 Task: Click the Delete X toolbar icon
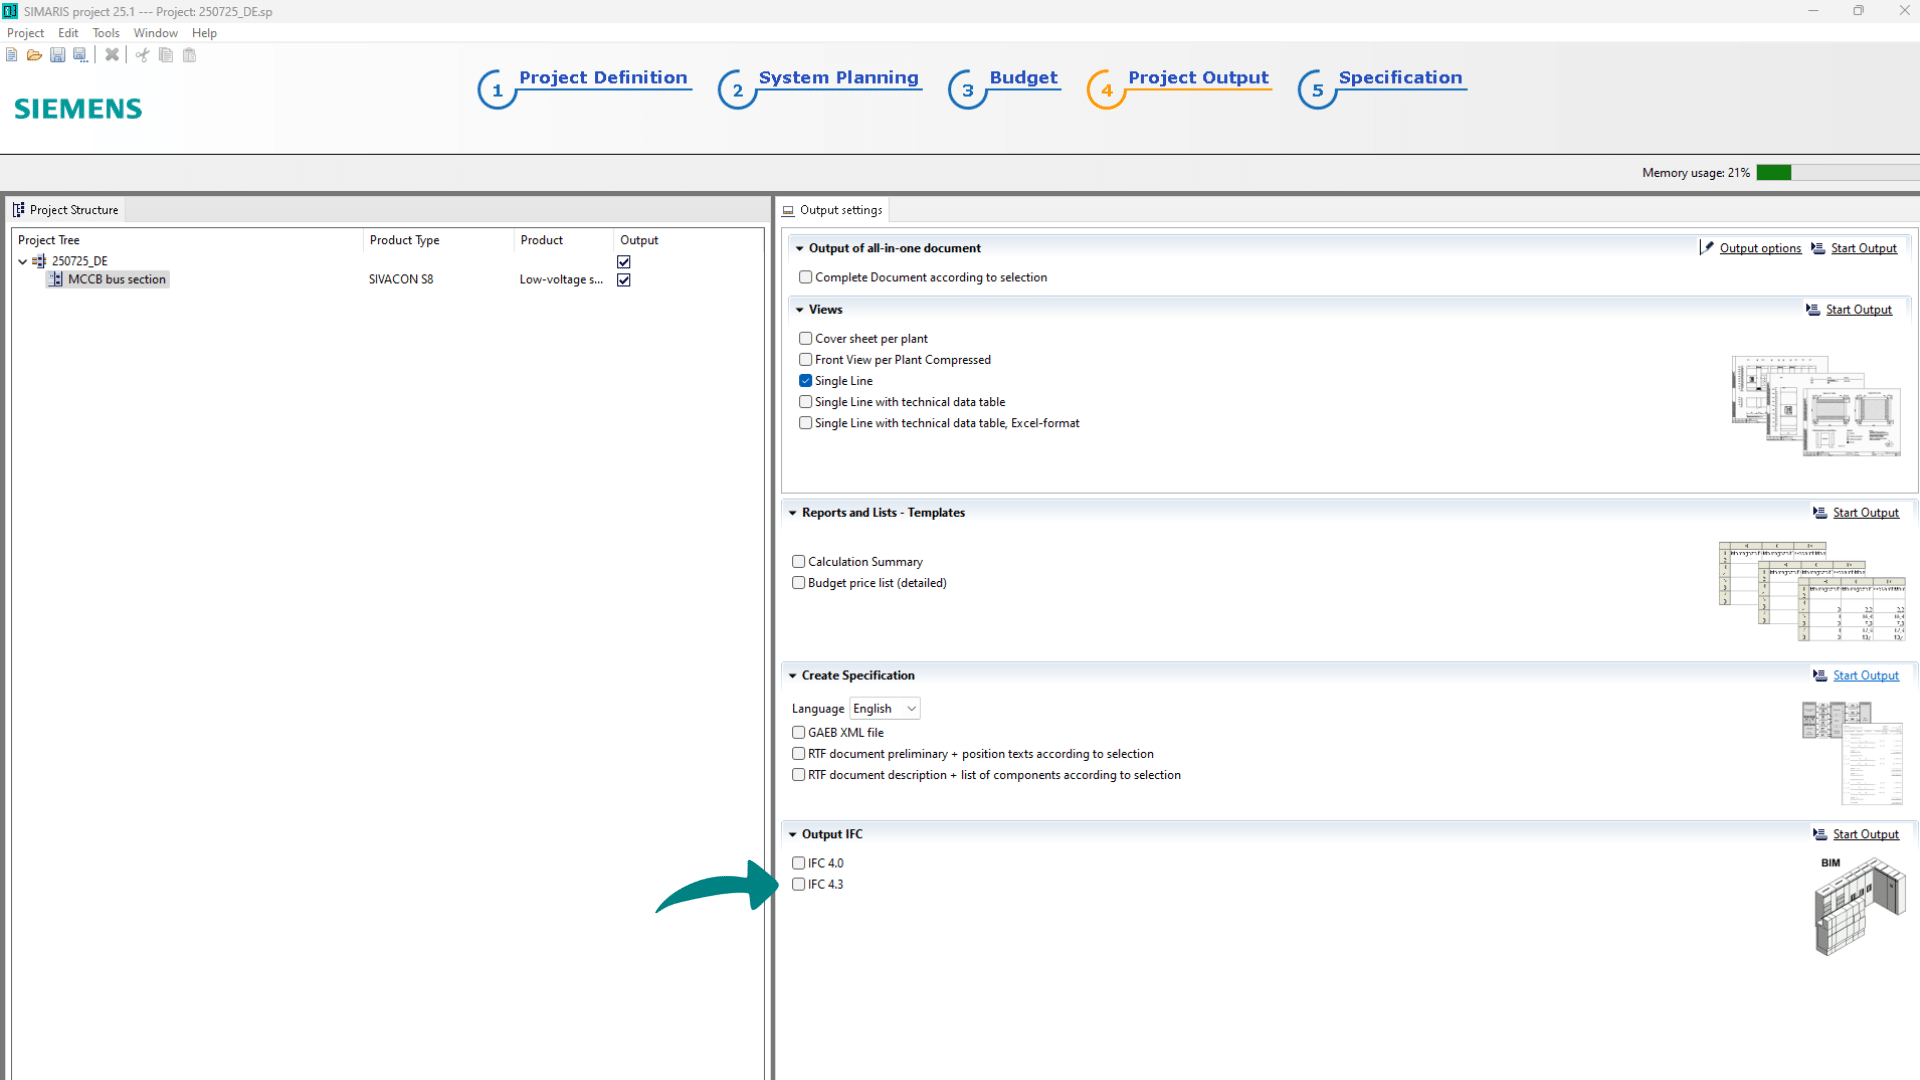coord(112,55)
